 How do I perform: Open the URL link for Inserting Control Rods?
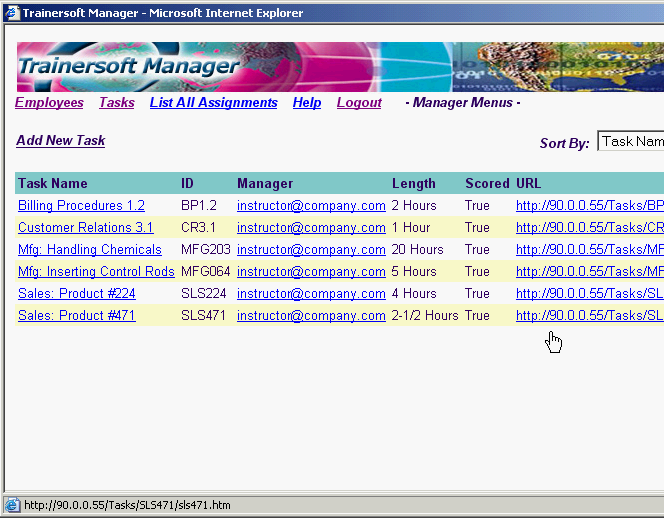[589, 271]
